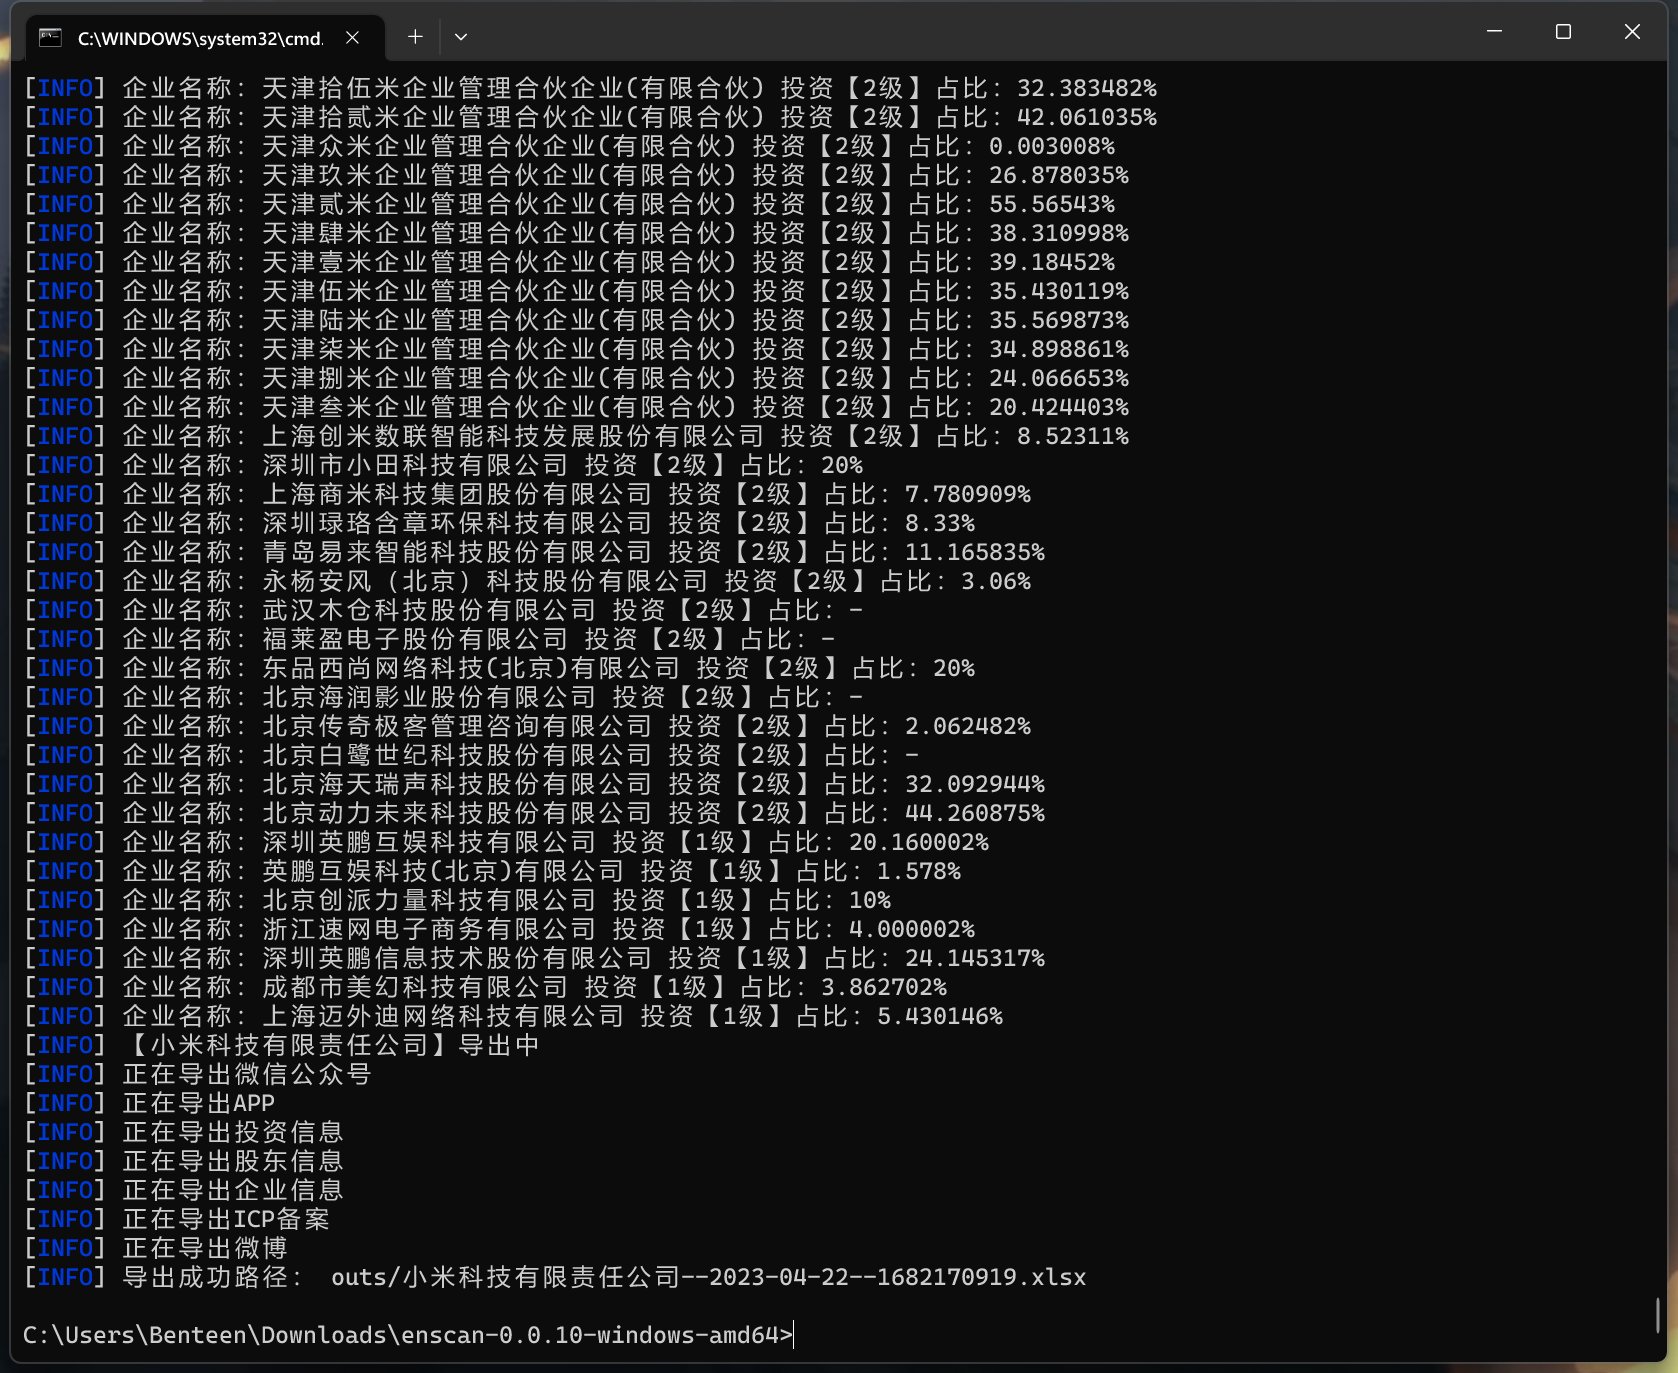Click the cmd icon in the tab
This screenshot has height=1373, width=1678.
(x=50, y=38)
